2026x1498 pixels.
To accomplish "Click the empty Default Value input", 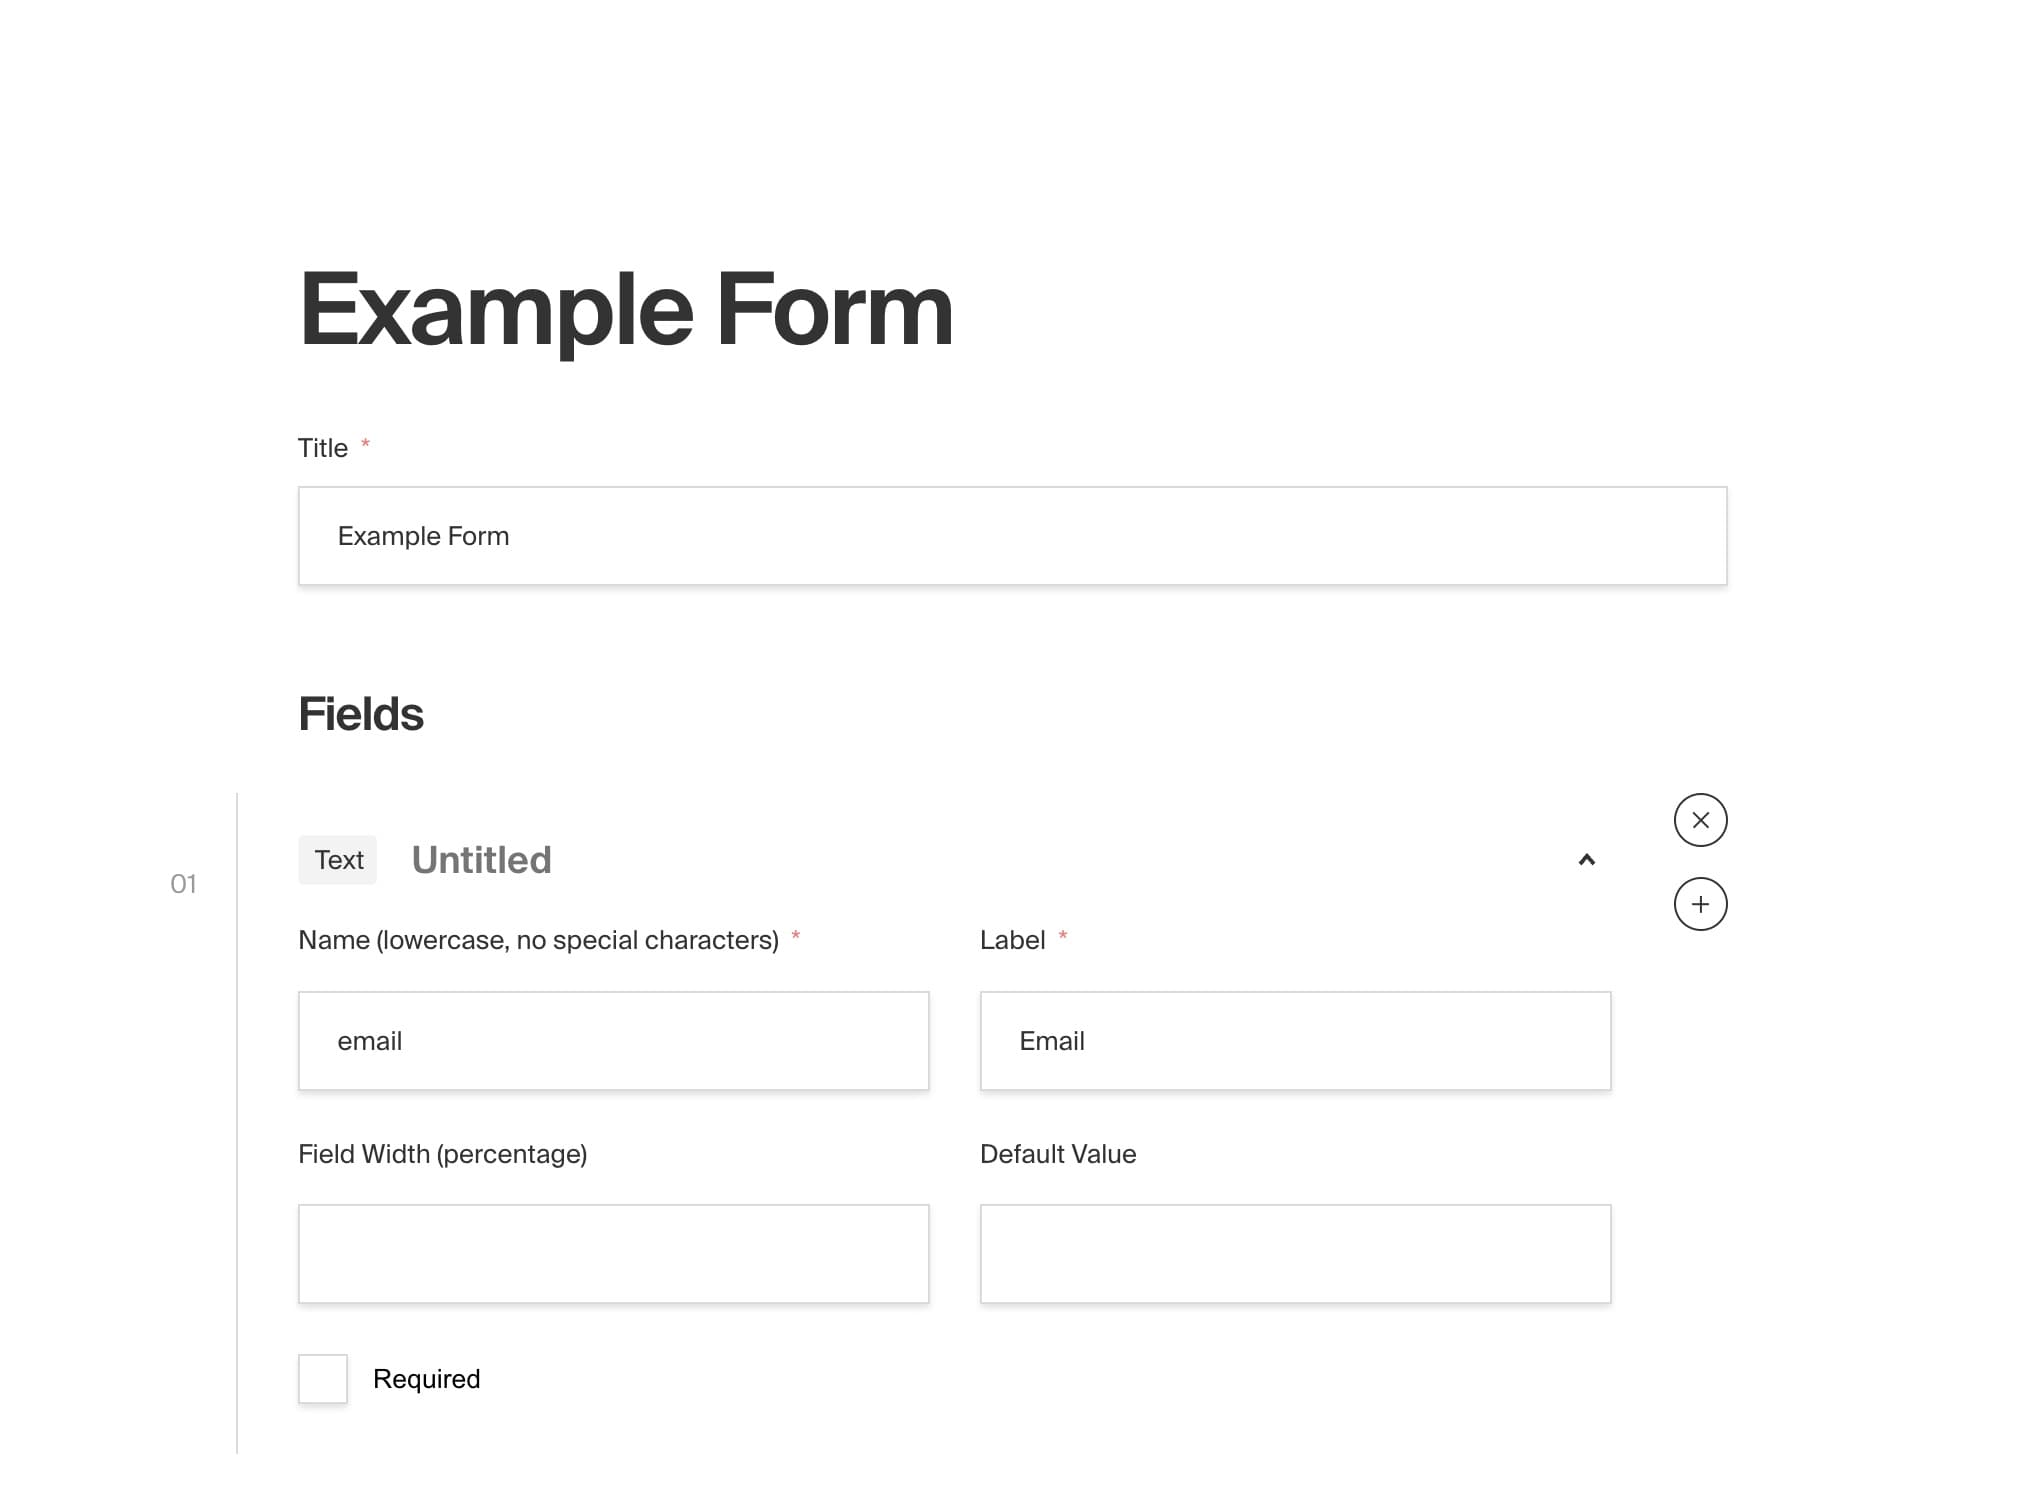I will pos(1295,1253).
